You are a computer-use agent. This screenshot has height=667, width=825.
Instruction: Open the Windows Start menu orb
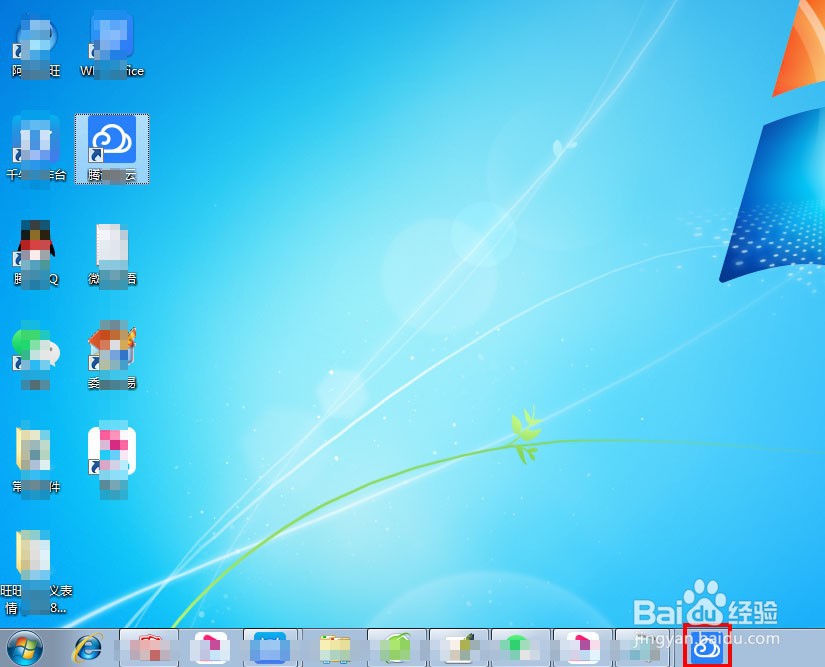tap(25, 648)
